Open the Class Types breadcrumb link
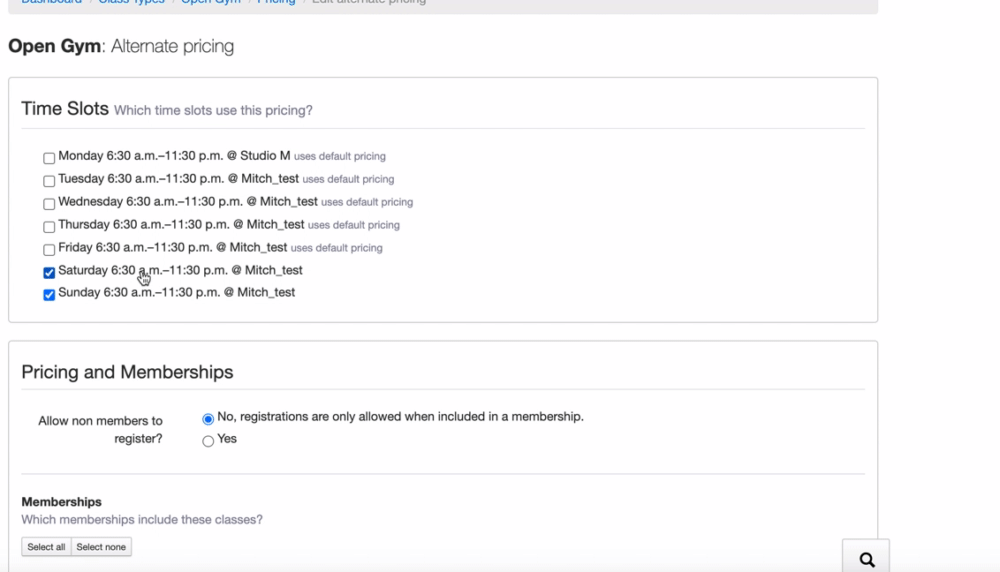 point(130,2)
